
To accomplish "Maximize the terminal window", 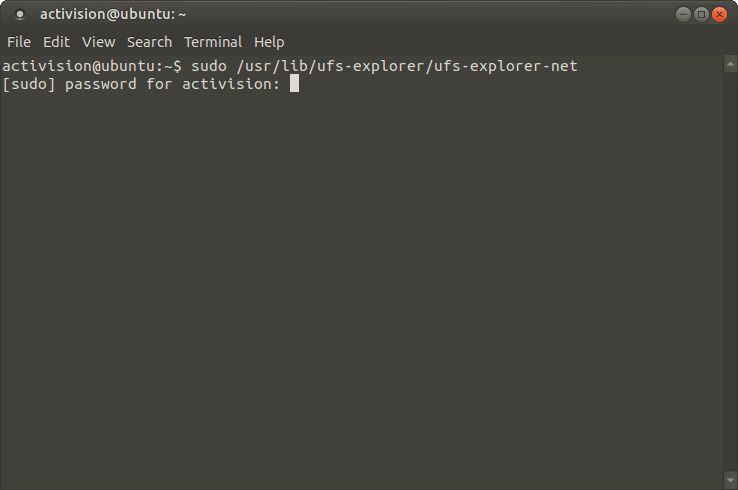I will click(701, 14).
